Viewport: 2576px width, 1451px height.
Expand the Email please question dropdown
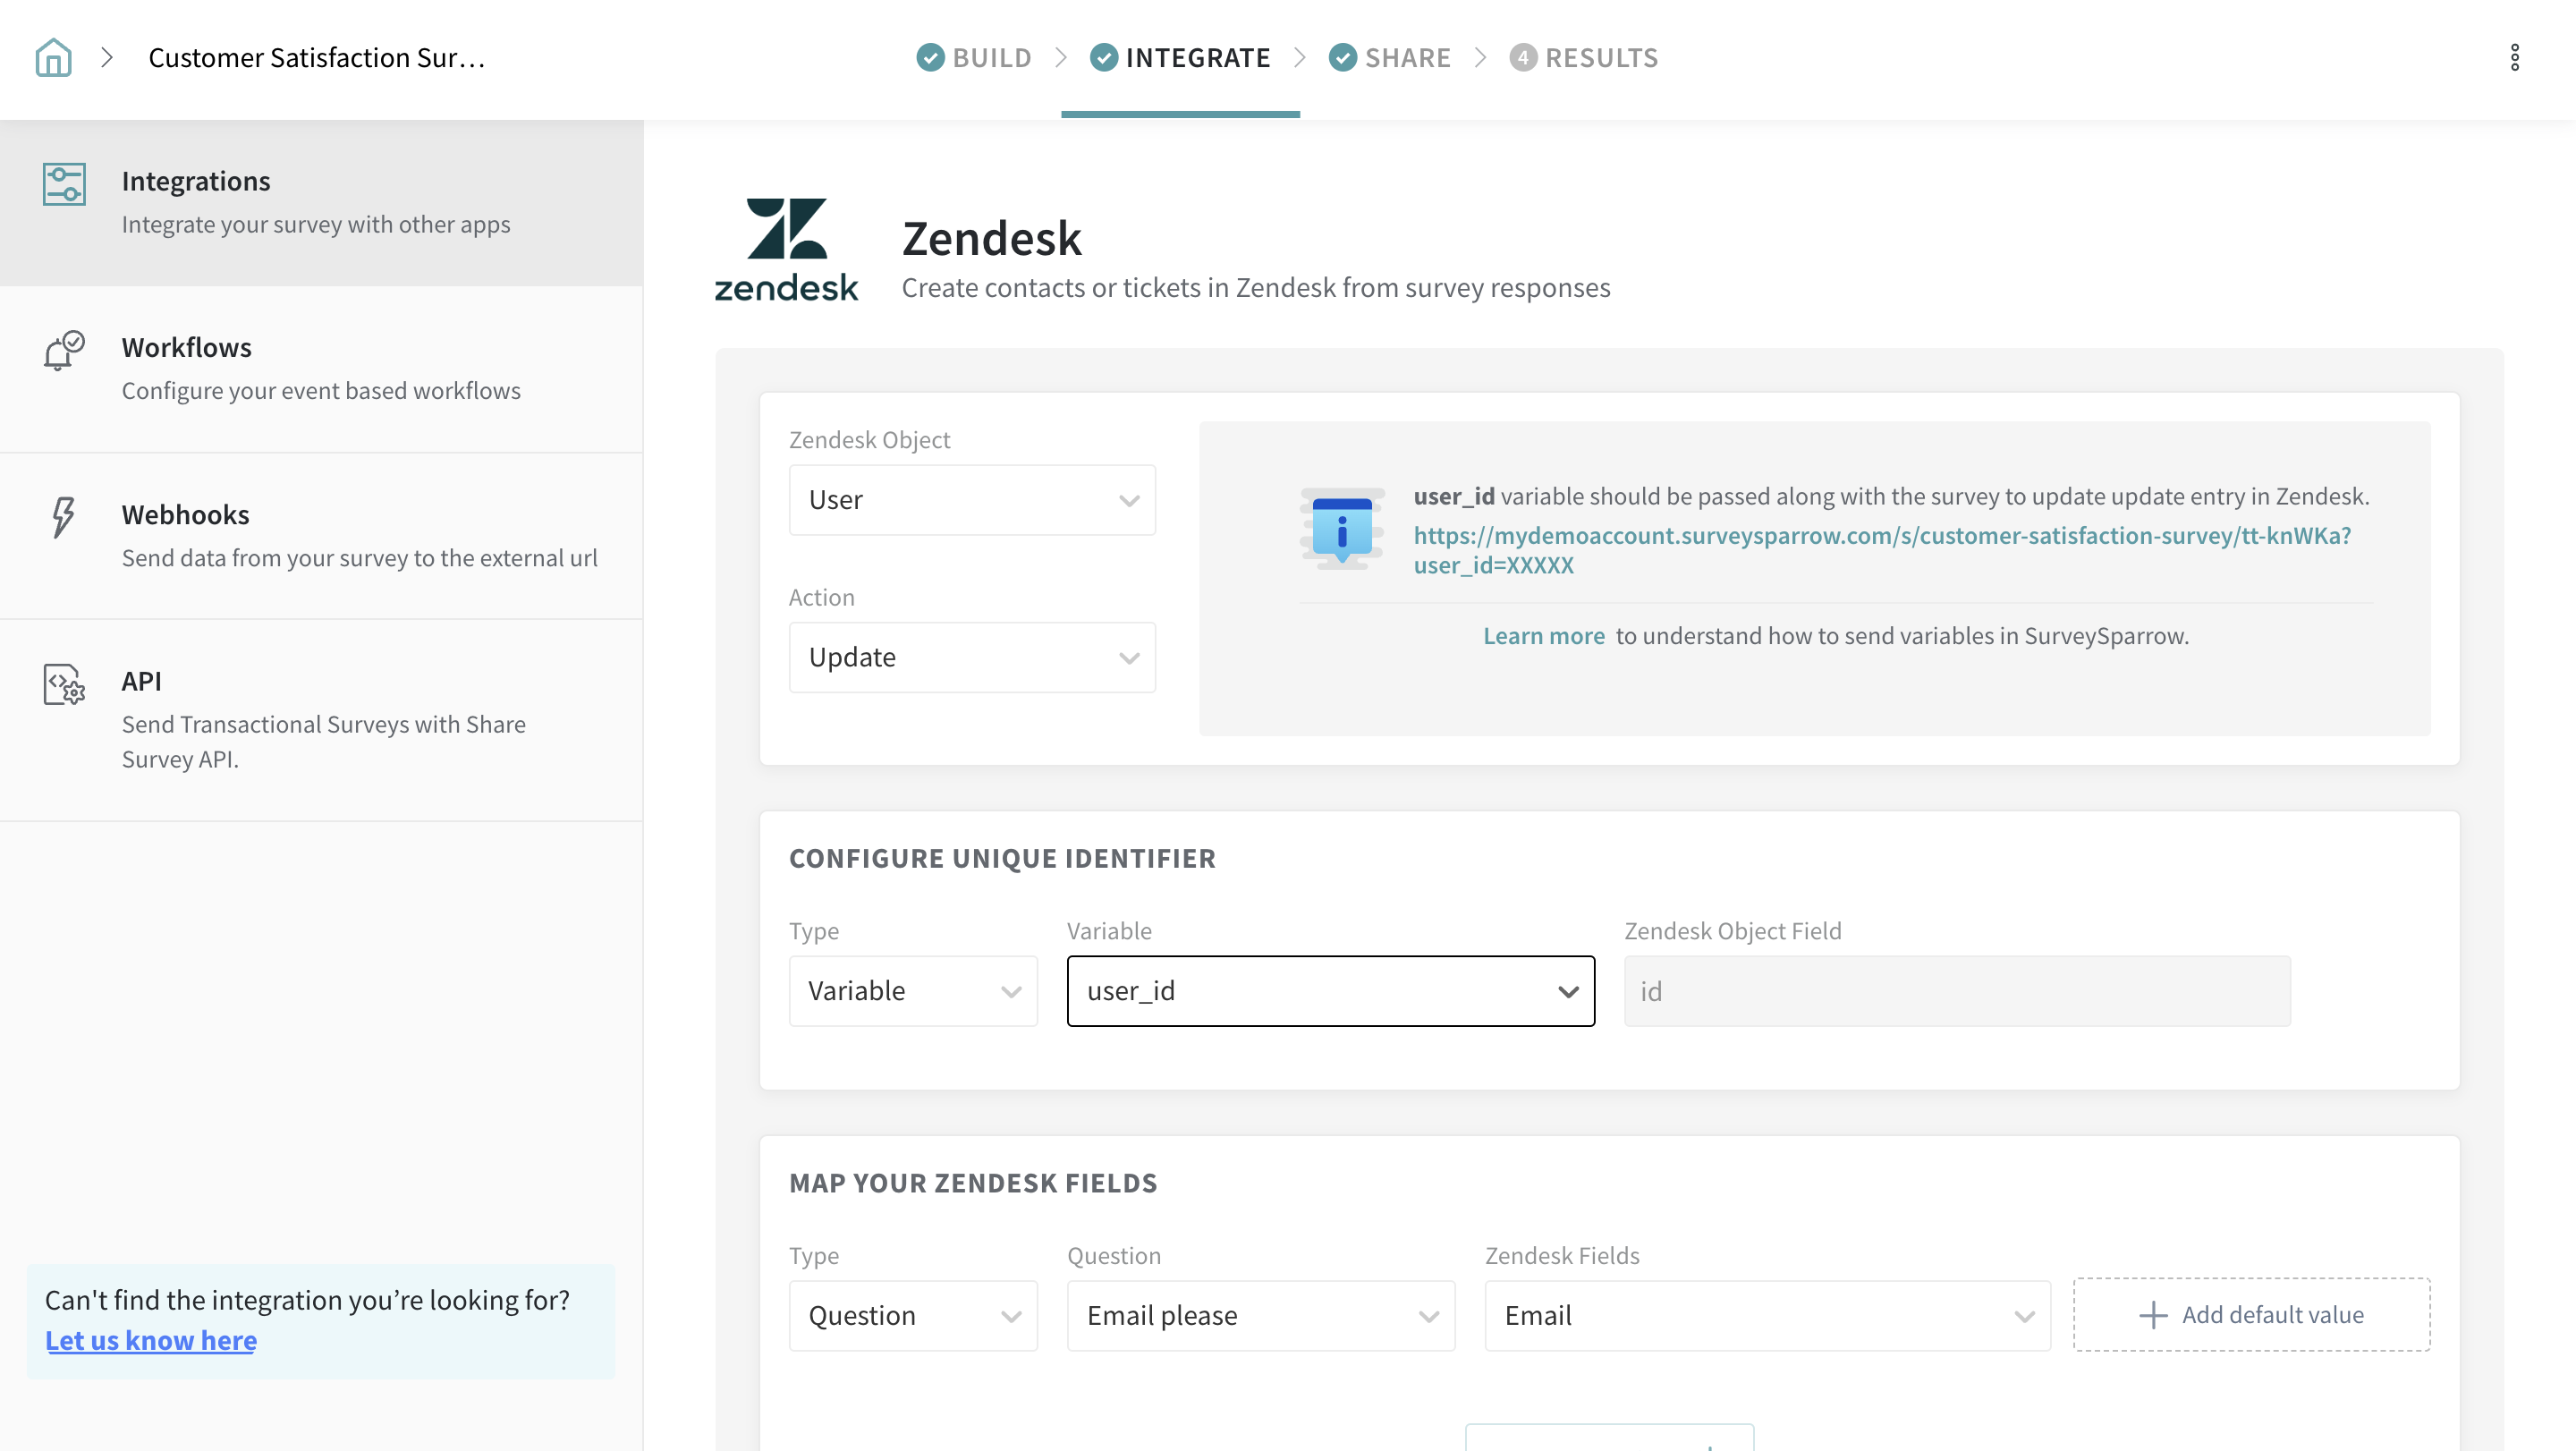(x=1260, y=1314)
